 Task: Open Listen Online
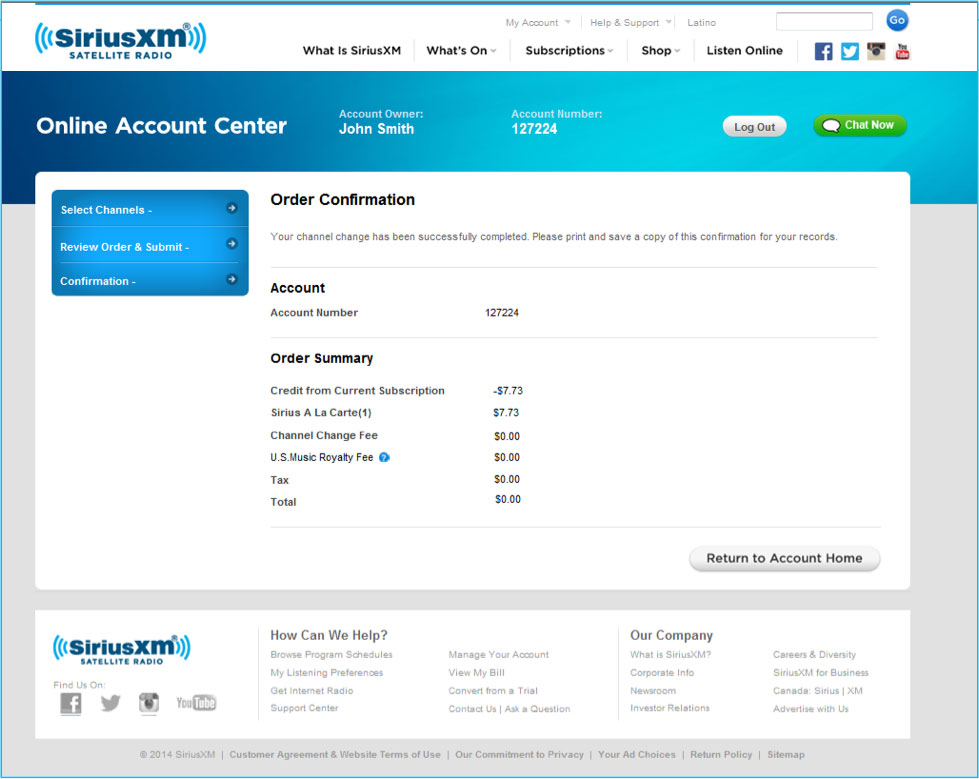[745, 51]
